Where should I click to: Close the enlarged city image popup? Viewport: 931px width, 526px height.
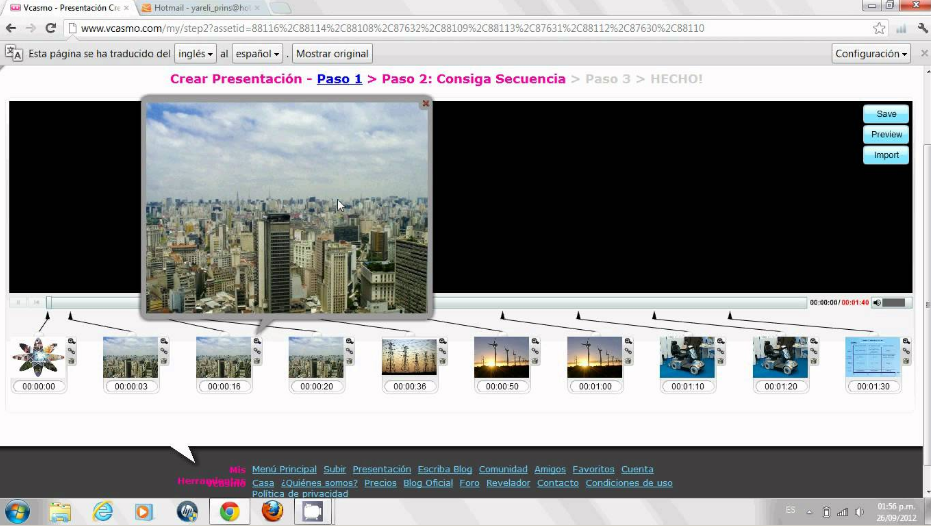point(425,103)
